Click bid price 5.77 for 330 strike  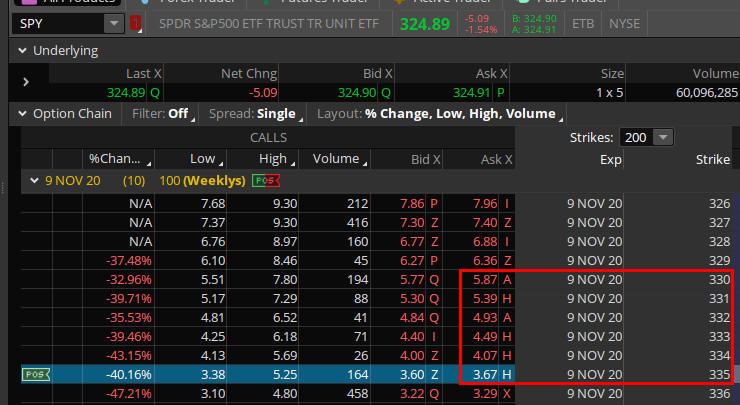coord(412,279)
